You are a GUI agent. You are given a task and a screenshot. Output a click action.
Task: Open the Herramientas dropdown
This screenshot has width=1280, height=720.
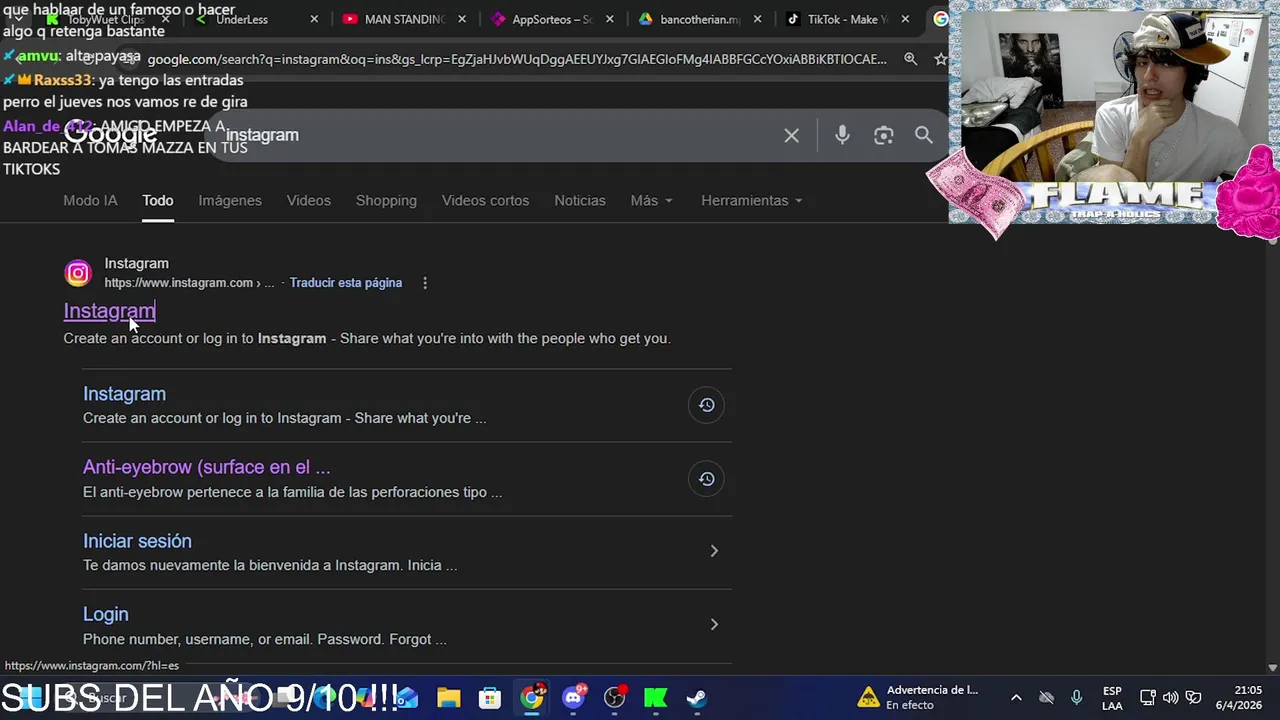[x=752, y=201]
